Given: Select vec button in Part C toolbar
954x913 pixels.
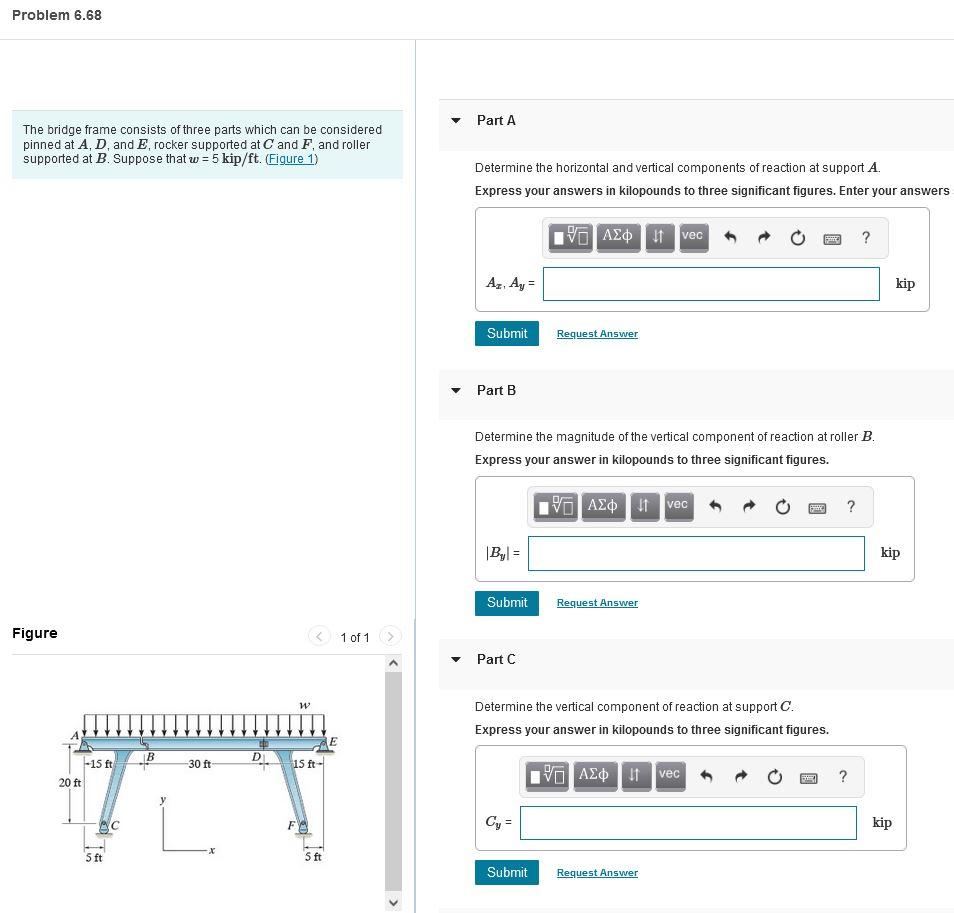Looking at the screenshot, I should 669,776.
